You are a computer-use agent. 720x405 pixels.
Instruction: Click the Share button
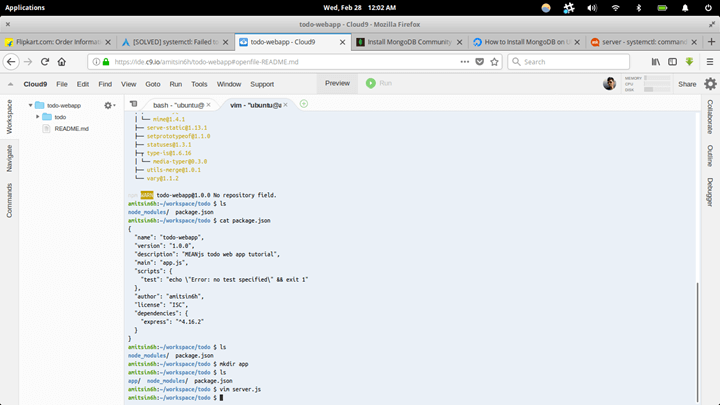pyautogui.click(x=687, y=84)
